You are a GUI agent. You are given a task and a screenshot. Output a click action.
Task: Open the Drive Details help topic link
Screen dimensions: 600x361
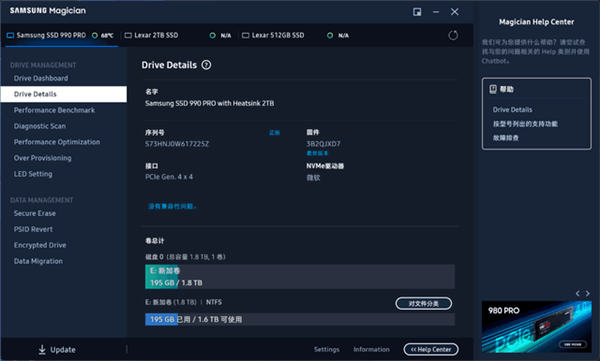point(512,109)
